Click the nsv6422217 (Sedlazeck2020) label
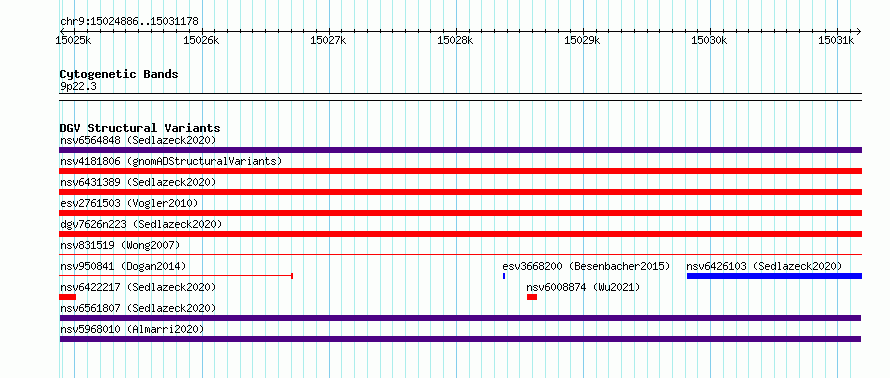Screen dimensions: 890x378 [138, 287]
